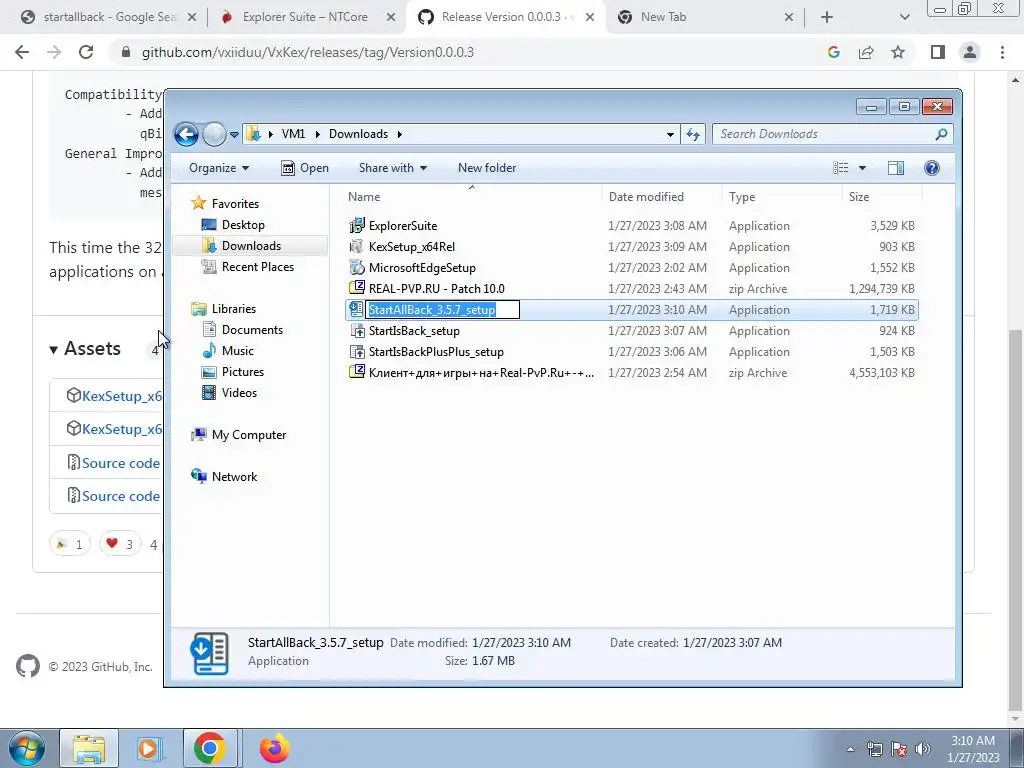Select Downloads in the navigation pane
Viewport: 1024px width, 768px height.
(x=251, y=246)
